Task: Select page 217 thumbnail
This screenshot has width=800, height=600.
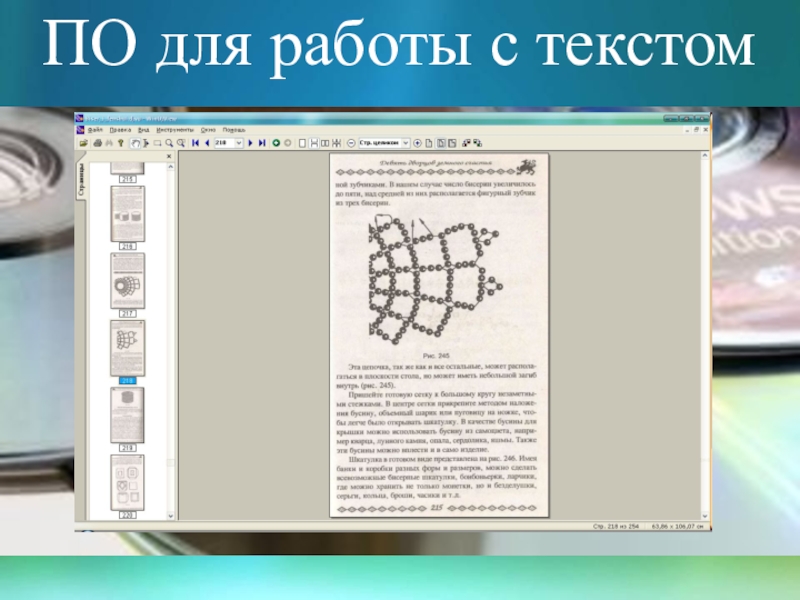Action: point(127,280)
